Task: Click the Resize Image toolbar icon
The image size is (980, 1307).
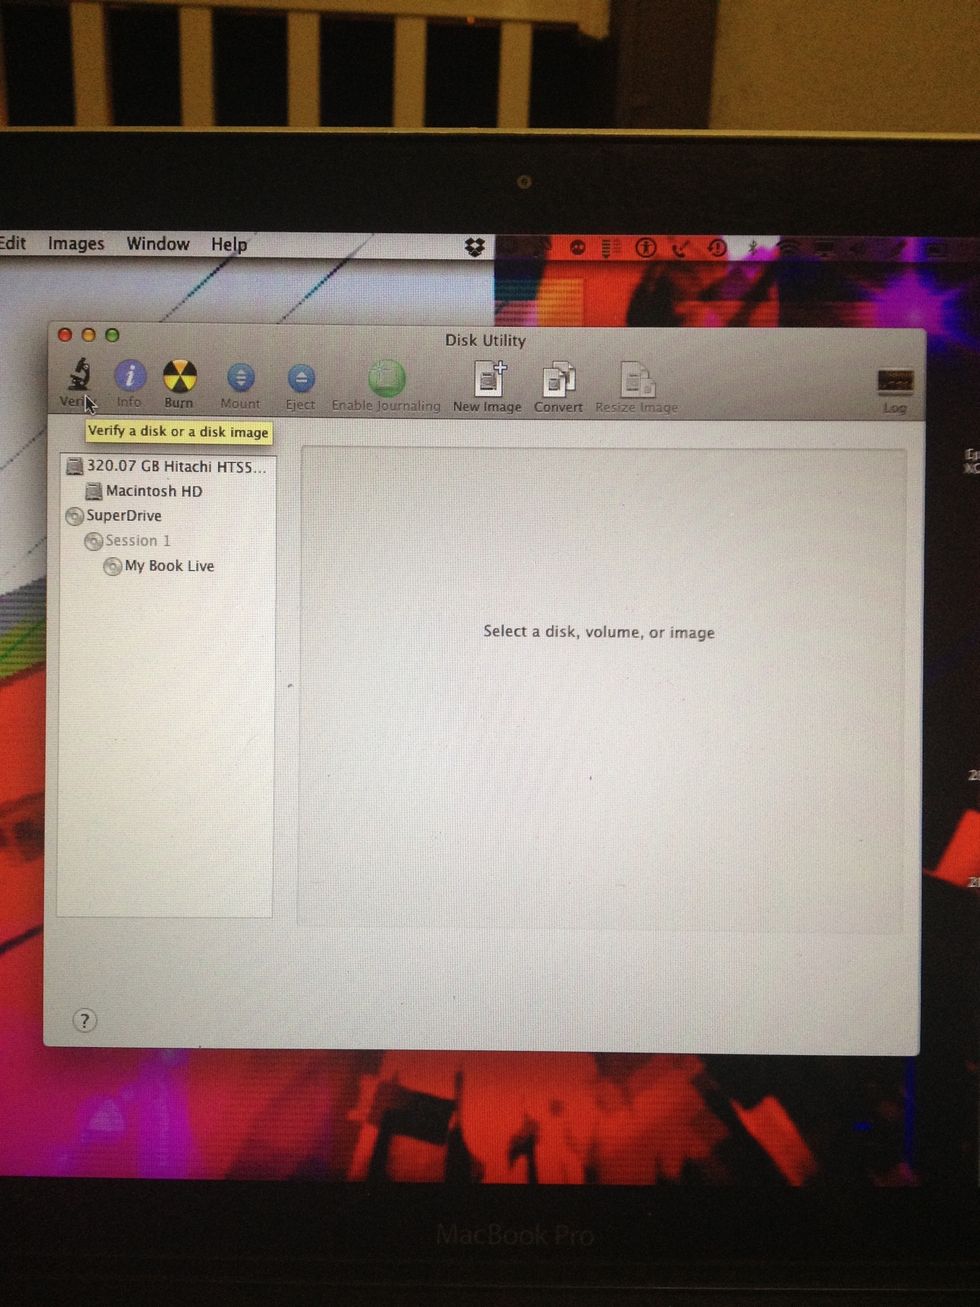Action: click(x=637, y=381)
